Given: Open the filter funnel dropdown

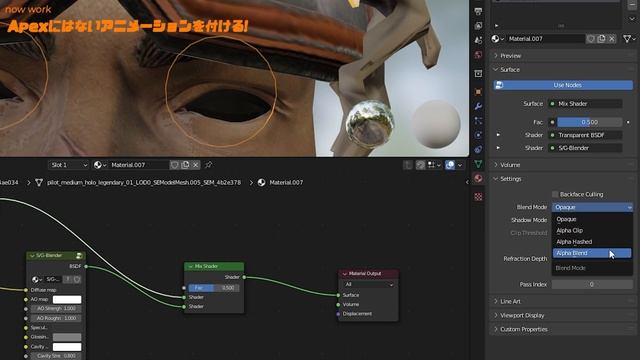Looking at the screenshot, I should point(629,39).
